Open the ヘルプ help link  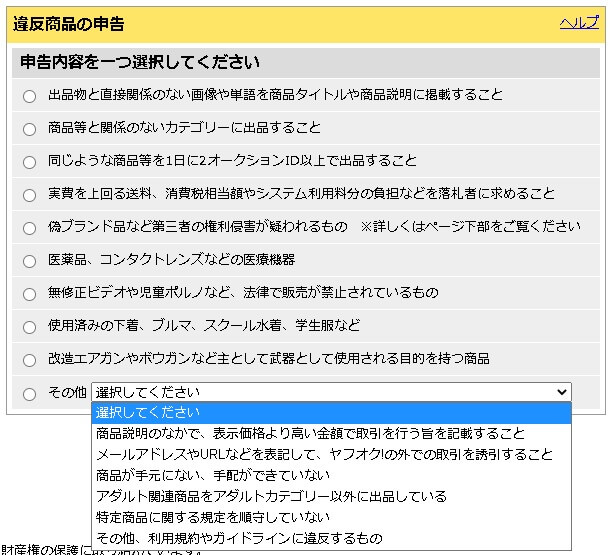tap(579, 23)
